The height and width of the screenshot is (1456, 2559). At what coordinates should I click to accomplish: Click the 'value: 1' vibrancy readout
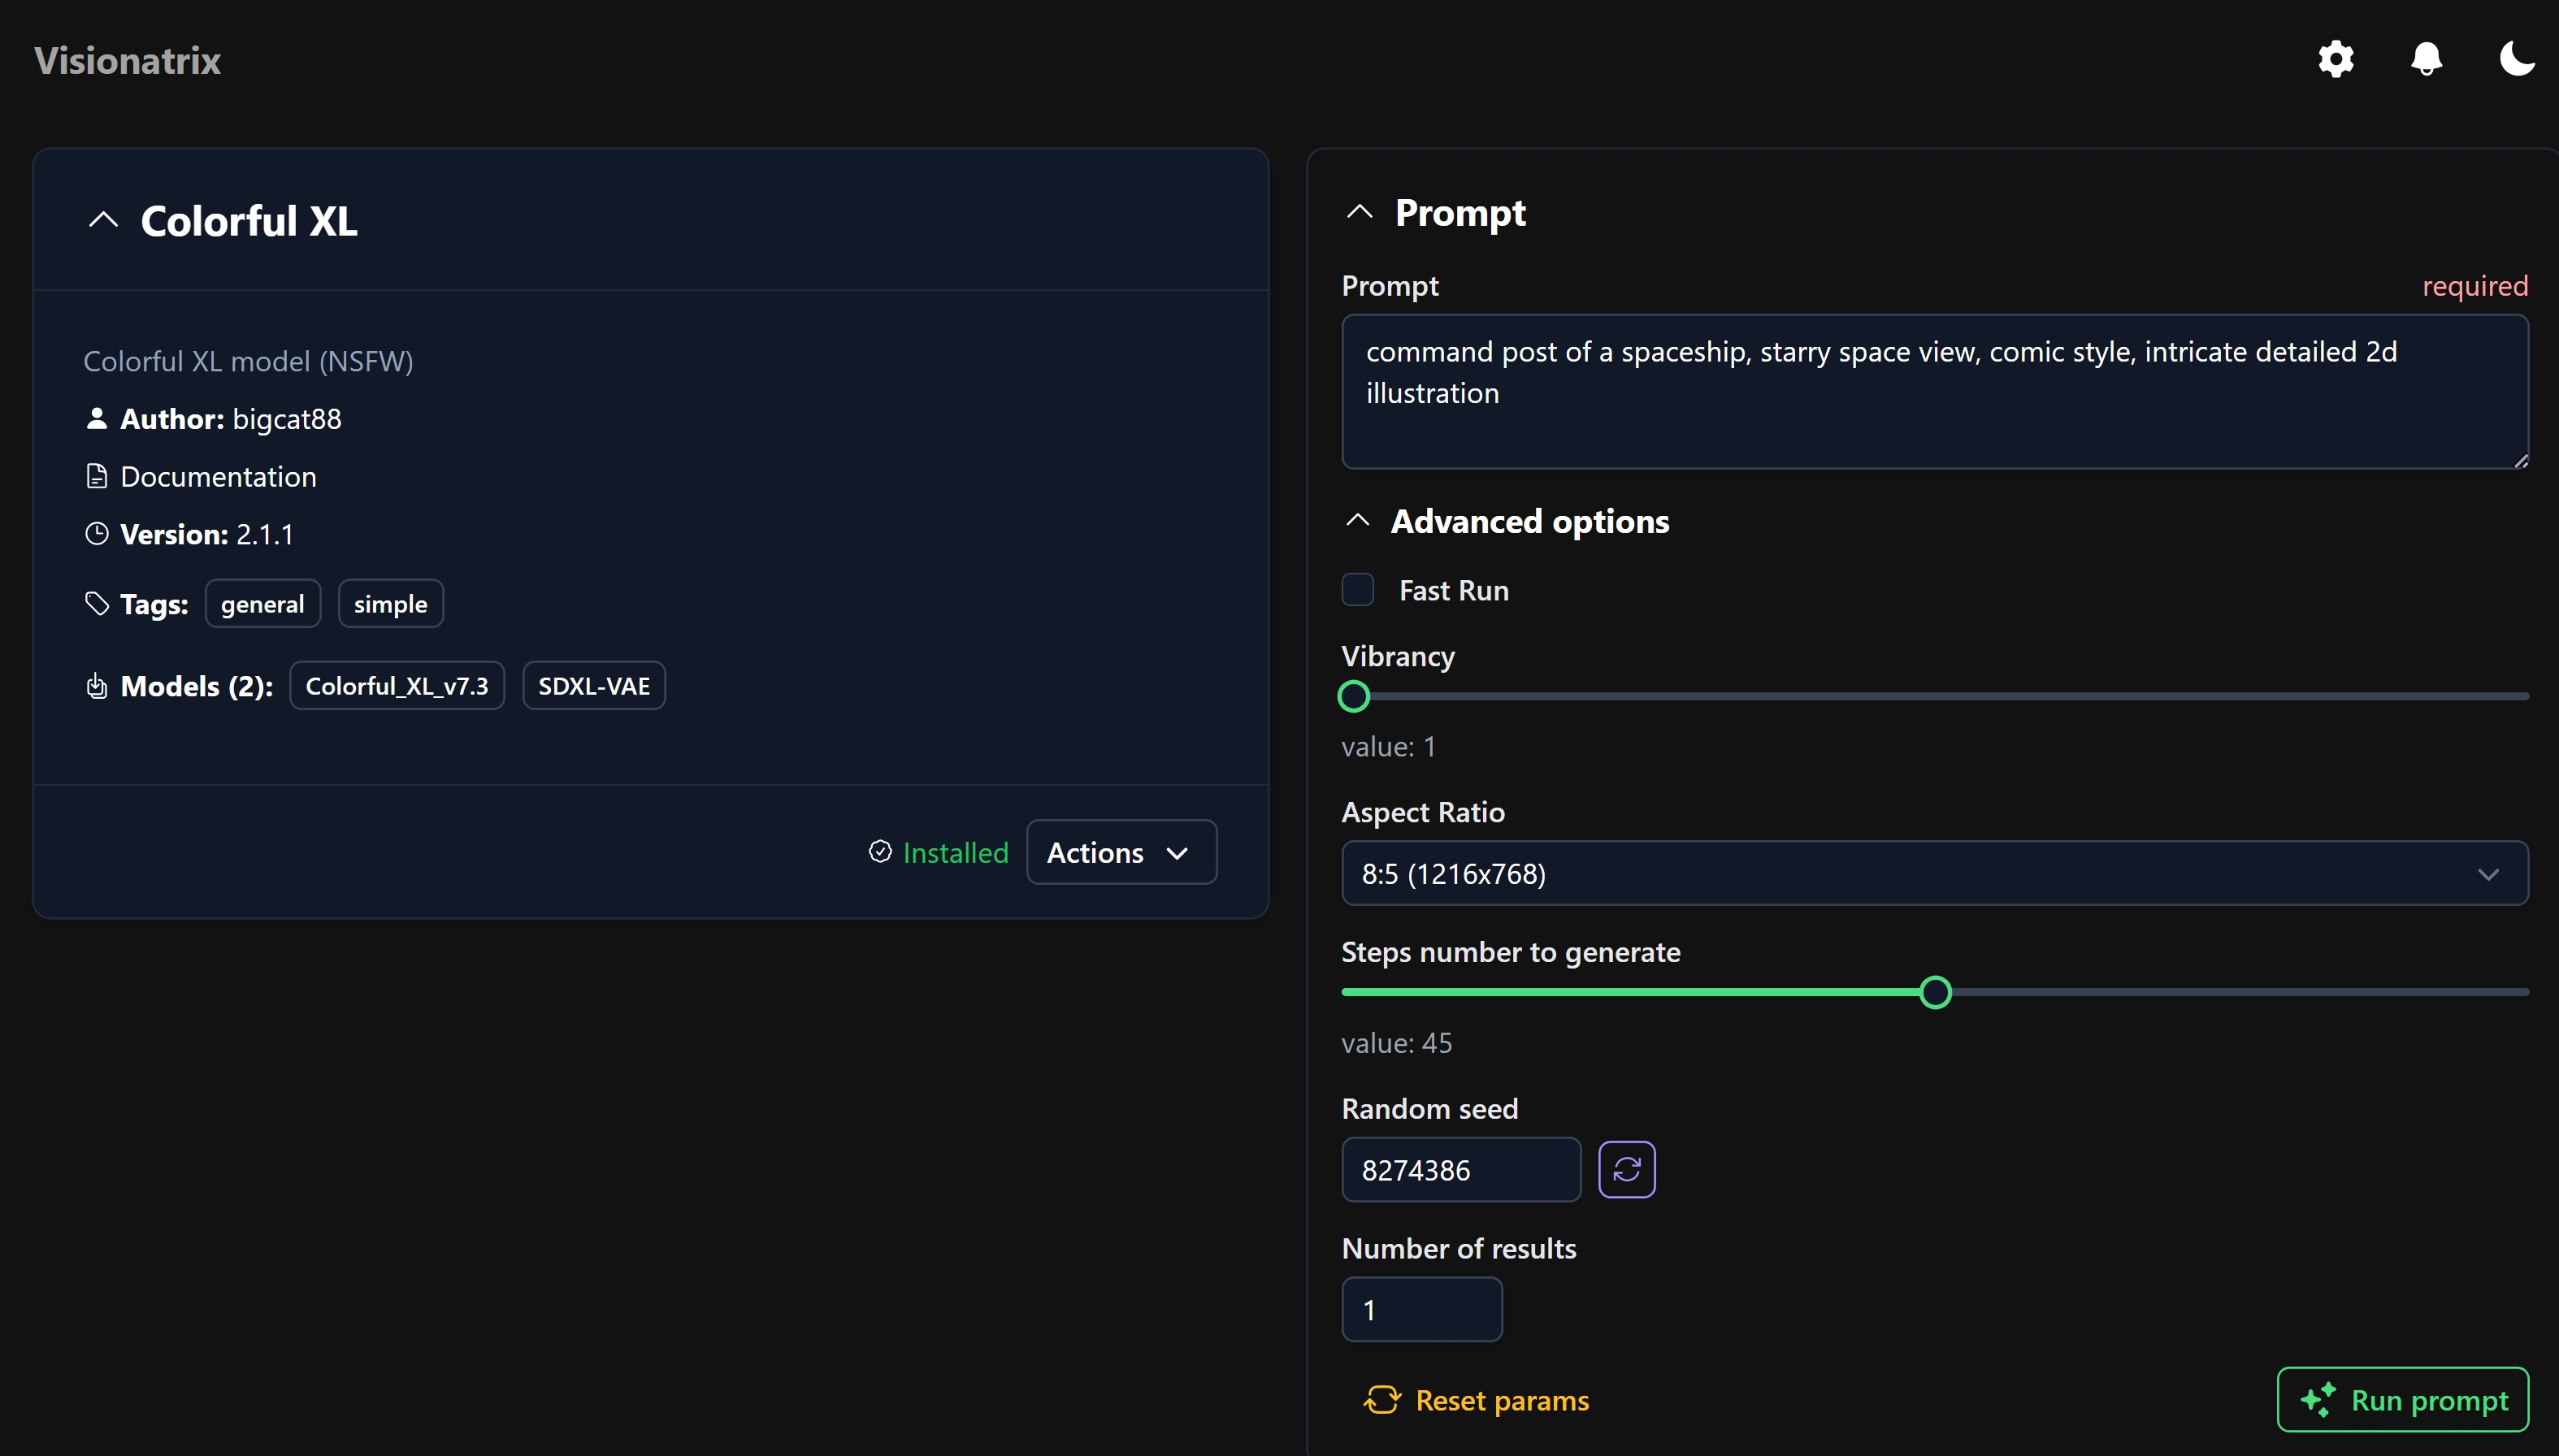point(1388,747)
